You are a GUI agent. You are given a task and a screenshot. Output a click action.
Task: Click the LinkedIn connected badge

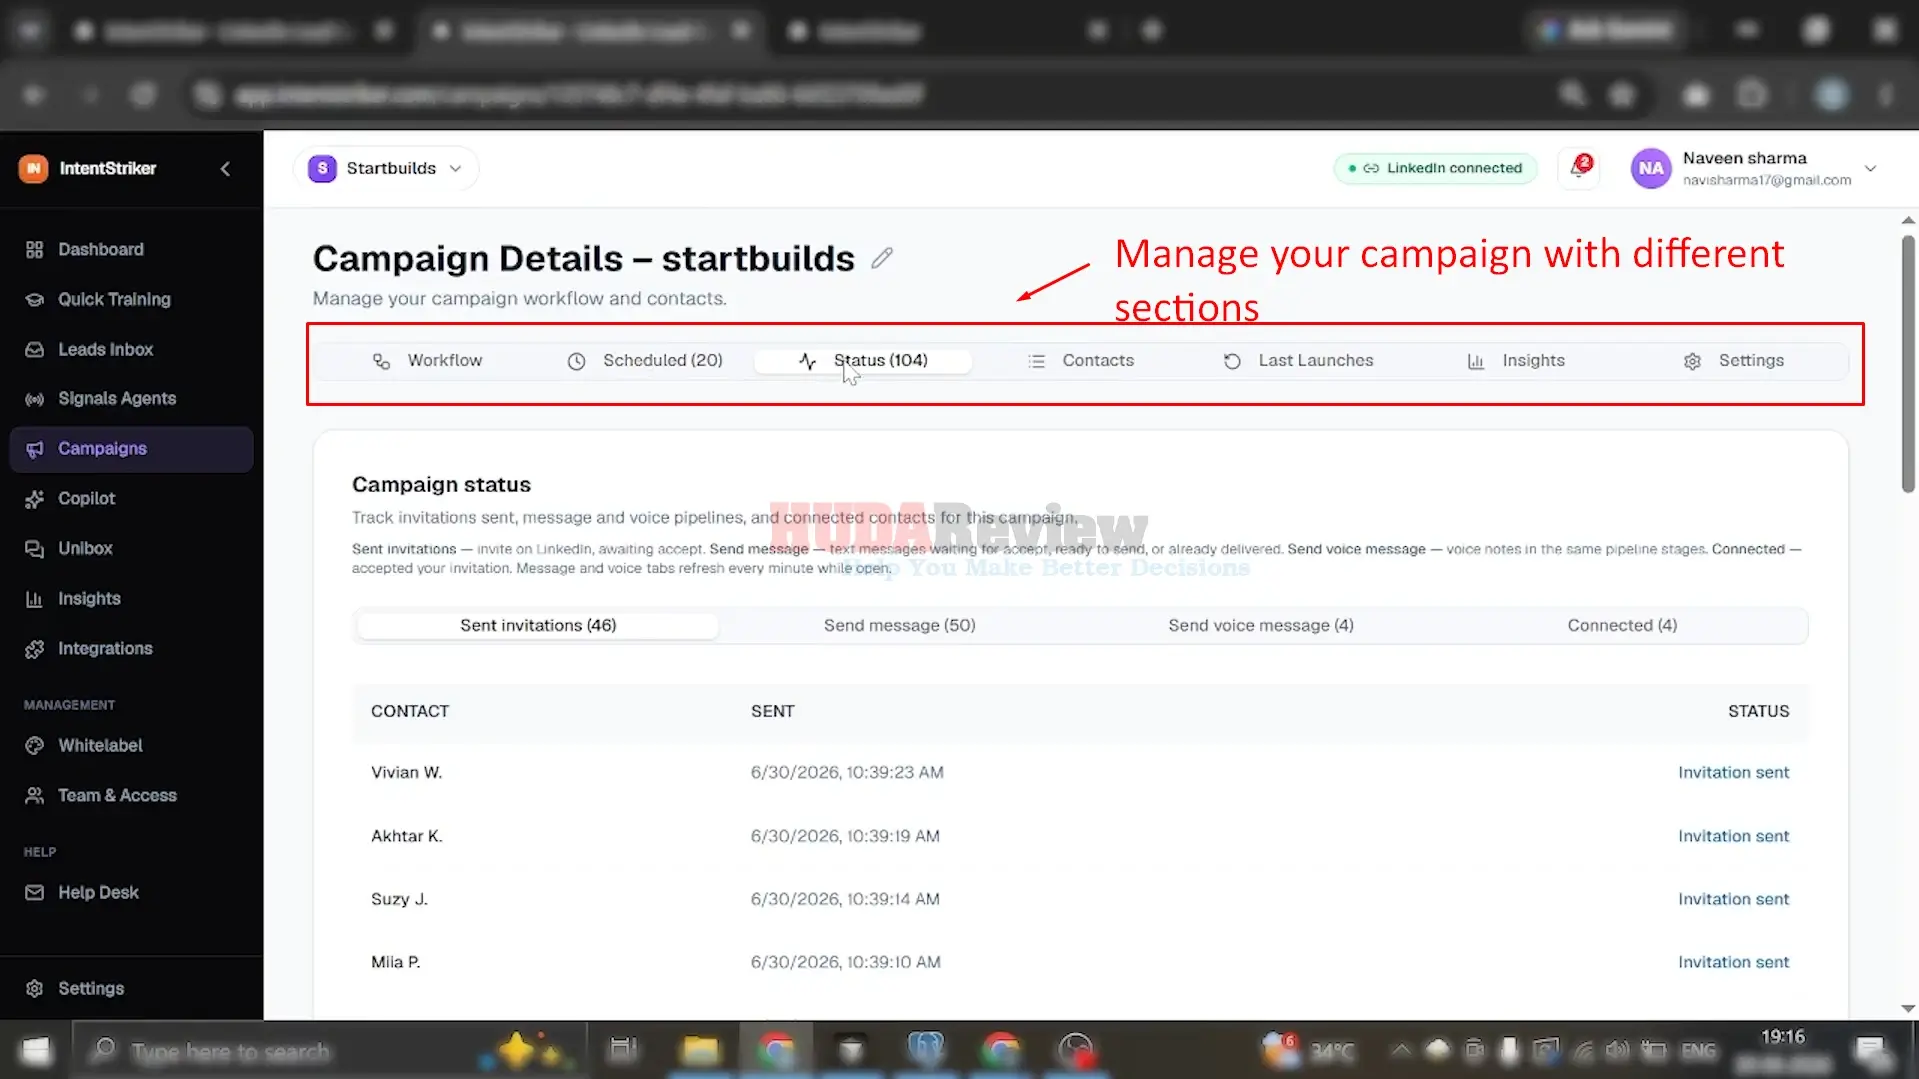pos(1435,168)
